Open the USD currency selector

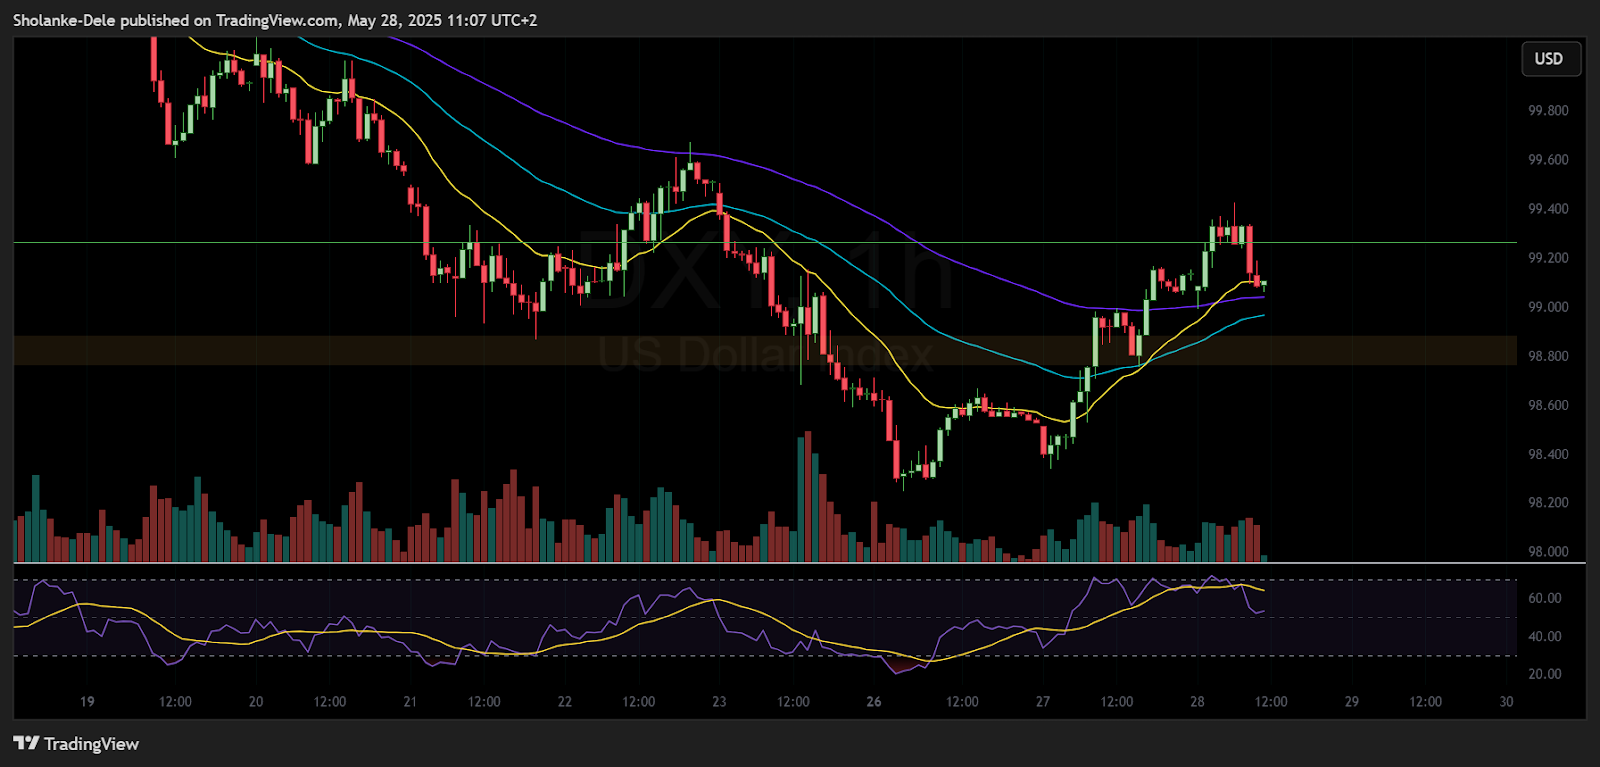coord(1550,59)
